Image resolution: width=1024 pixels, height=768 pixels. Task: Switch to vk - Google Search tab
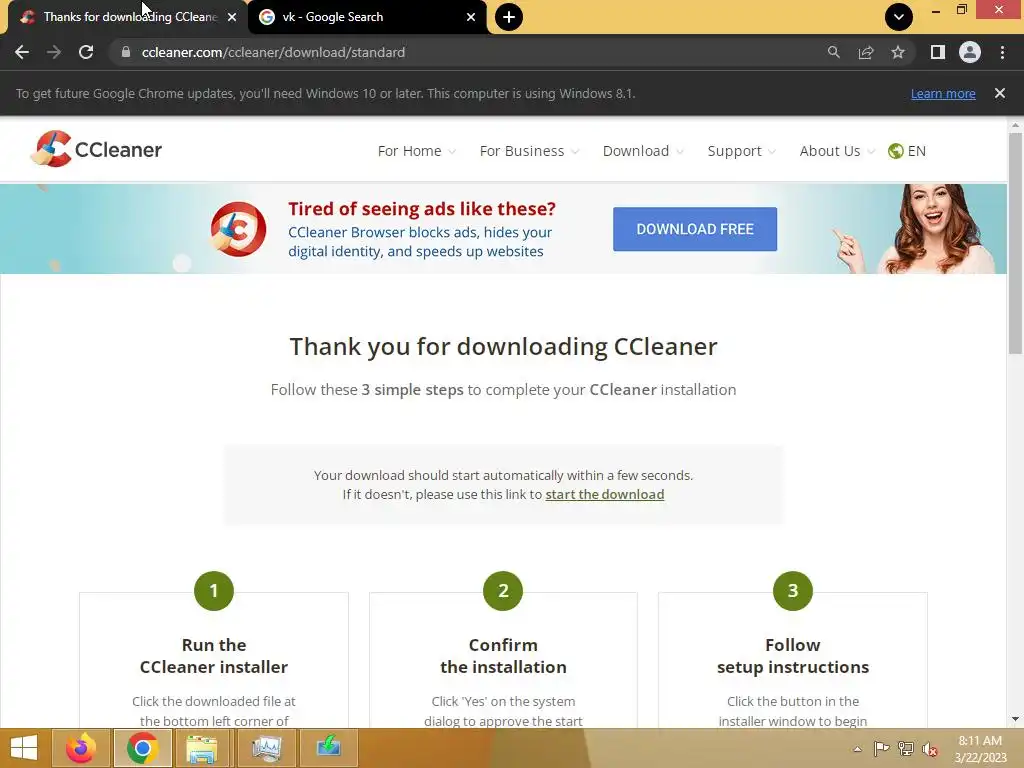pos(367,17)
